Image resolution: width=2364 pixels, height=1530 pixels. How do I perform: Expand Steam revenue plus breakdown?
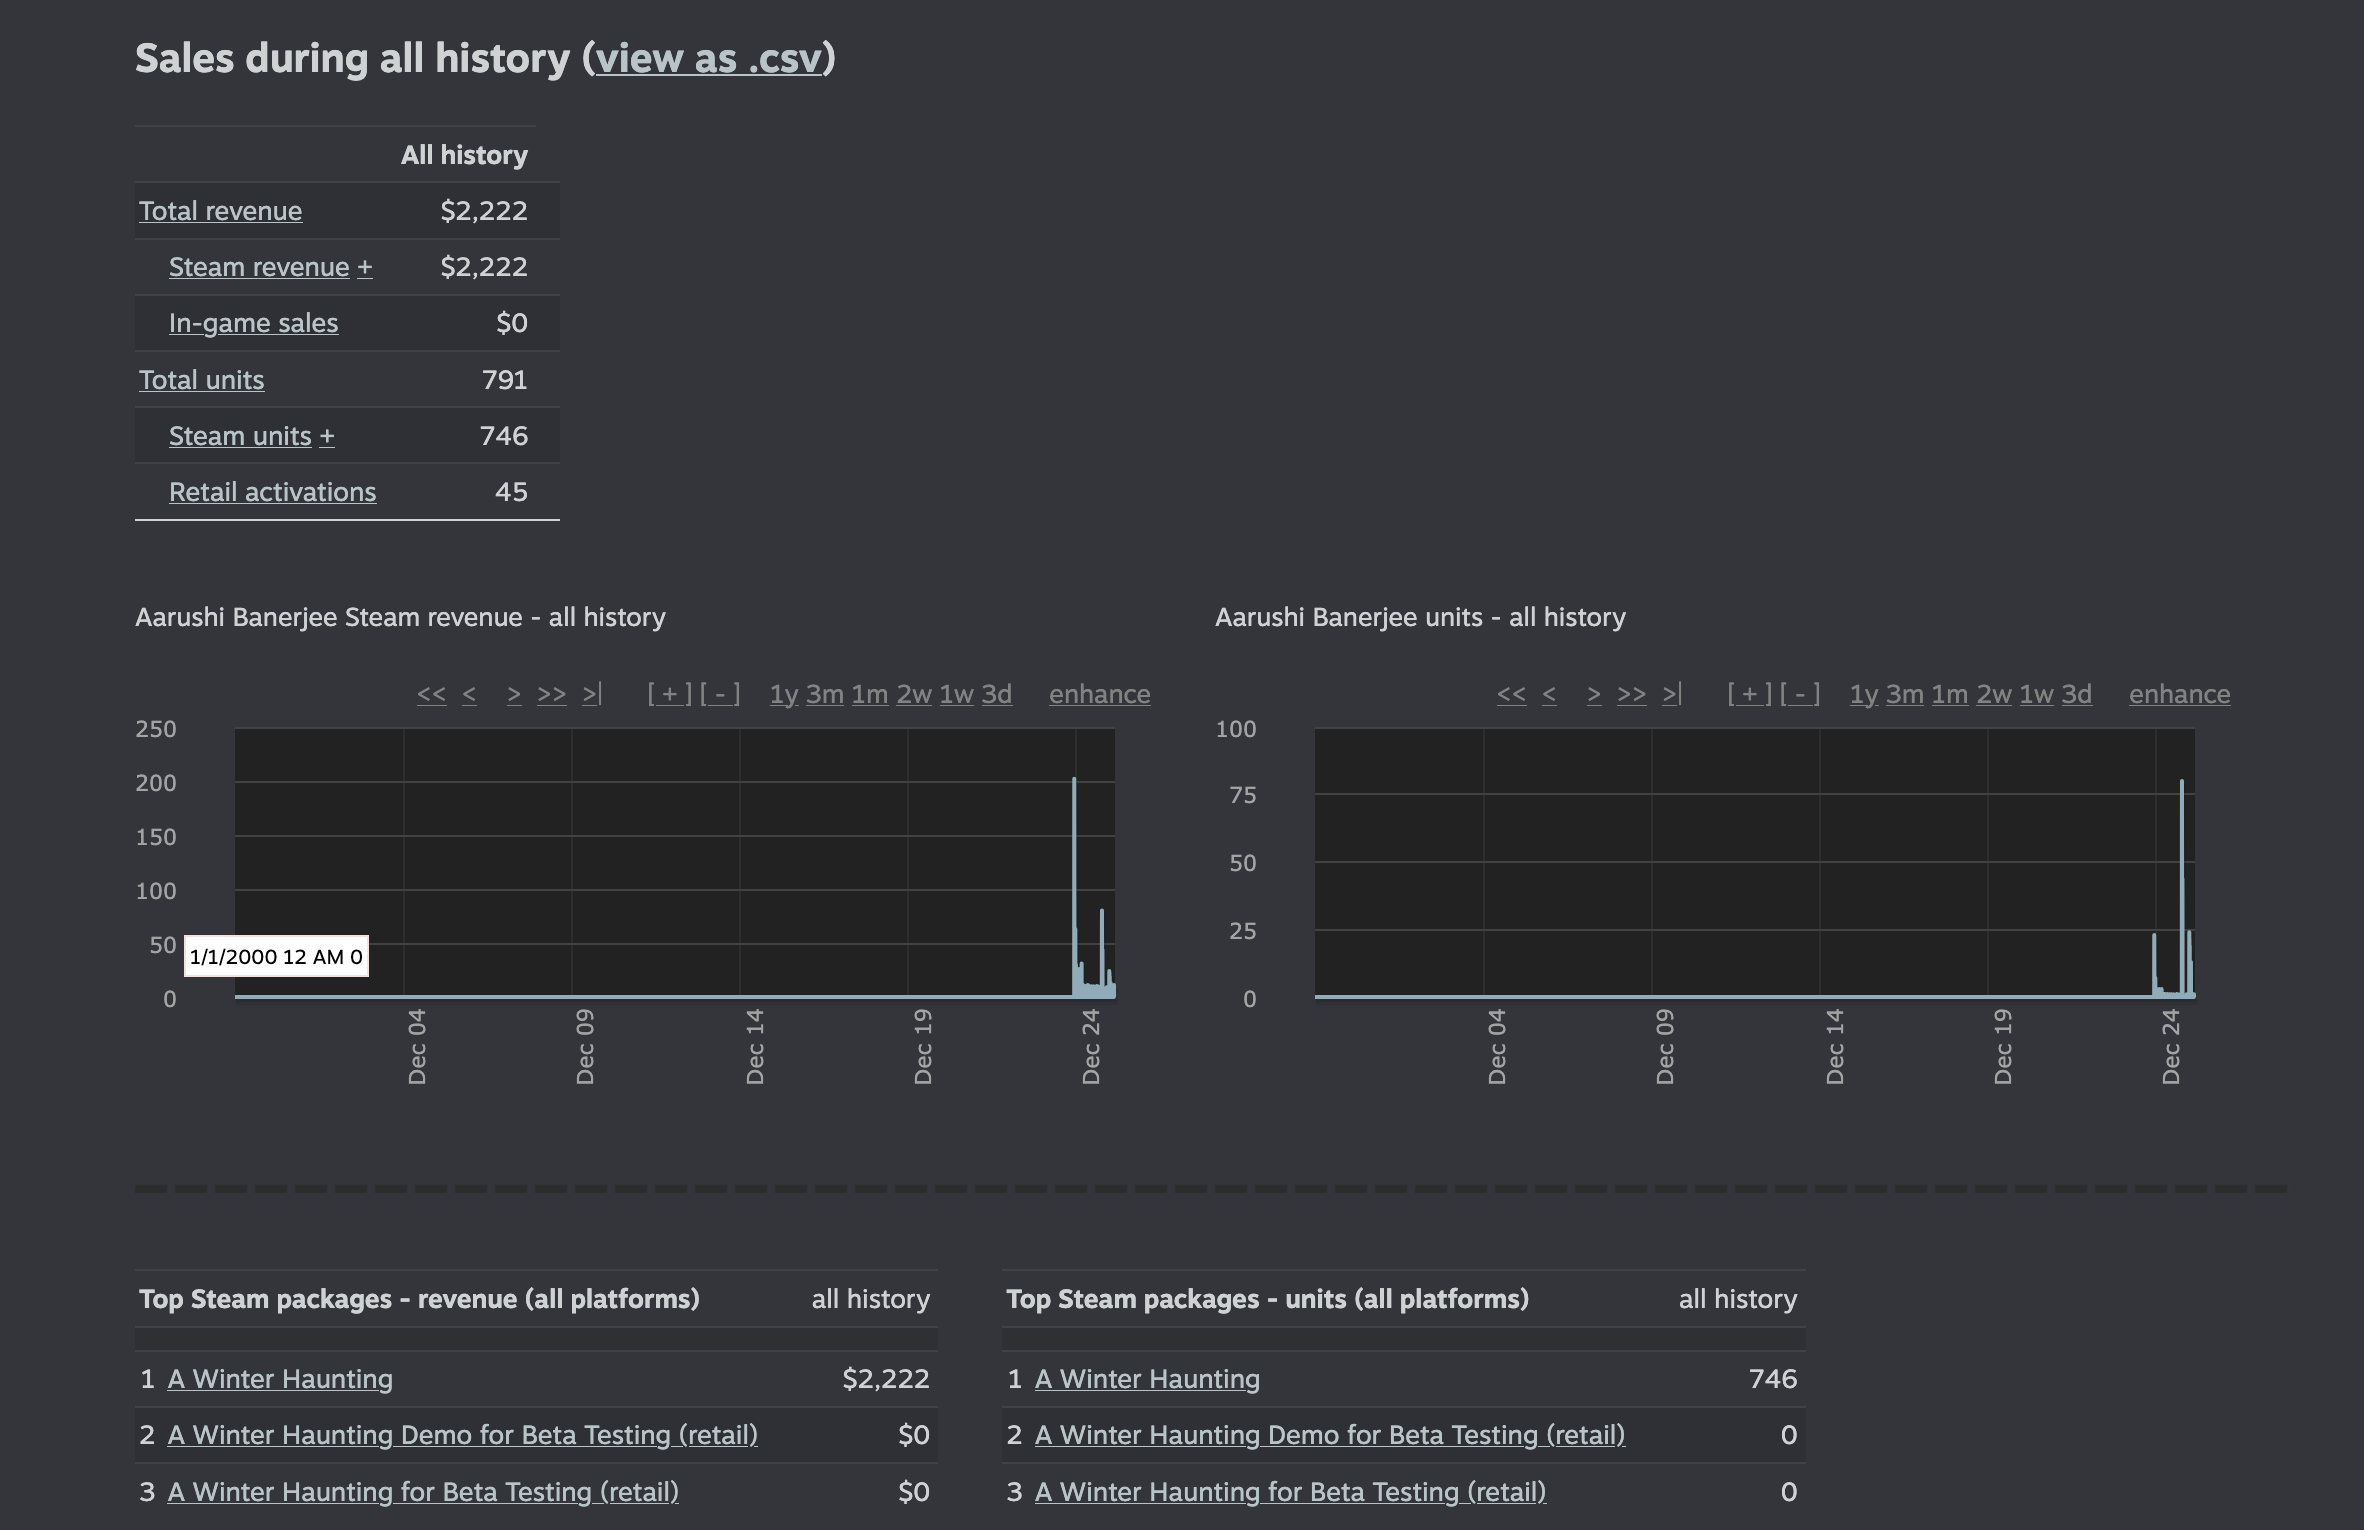click(365, 267)
